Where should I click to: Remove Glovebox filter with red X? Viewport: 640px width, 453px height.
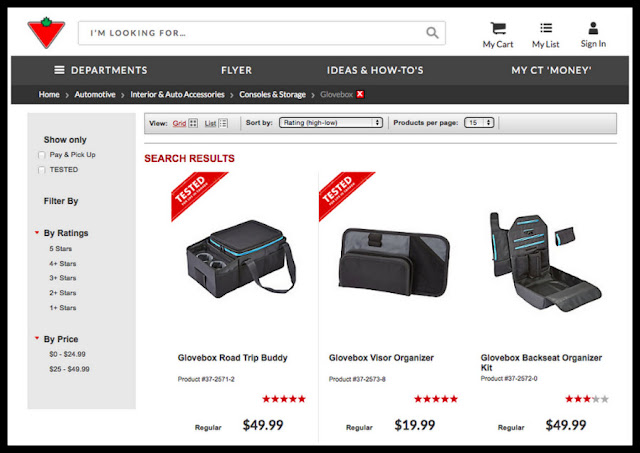tap(360, 94)
